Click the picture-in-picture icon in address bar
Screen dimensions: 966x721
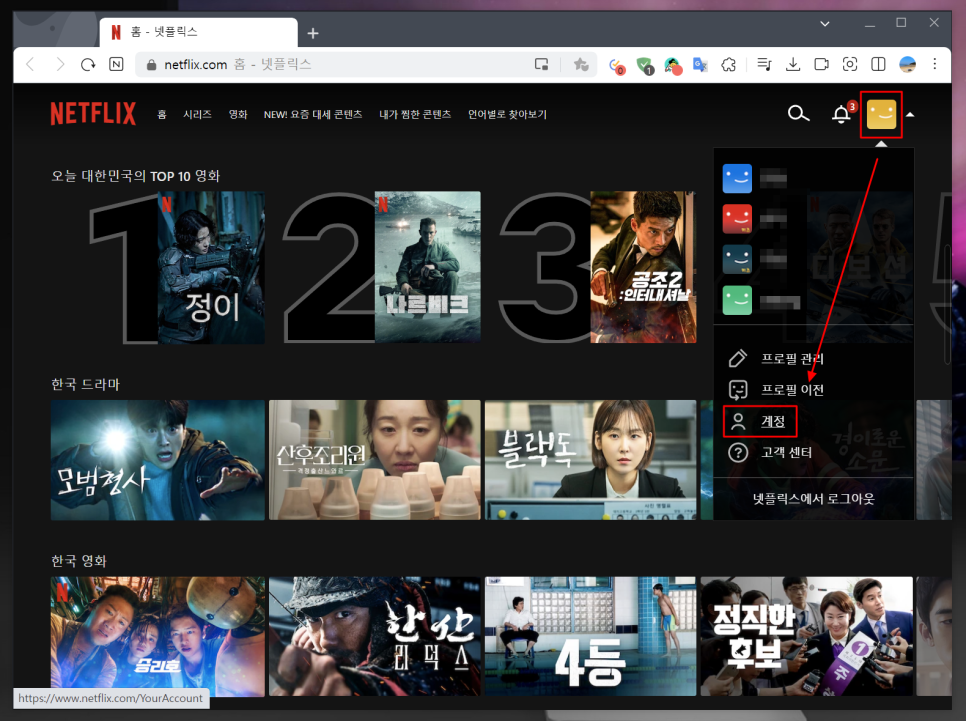pos(542,64)
